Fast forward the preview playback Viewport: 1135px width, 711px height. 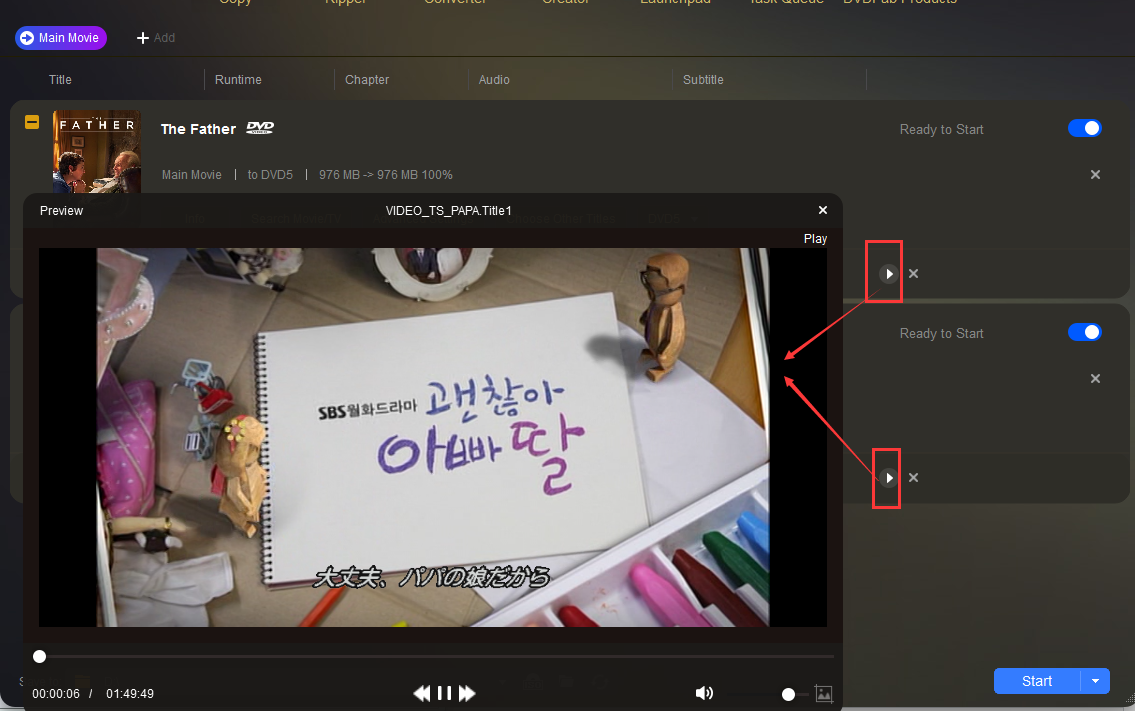pyautogui.click(x=467, y=694)
